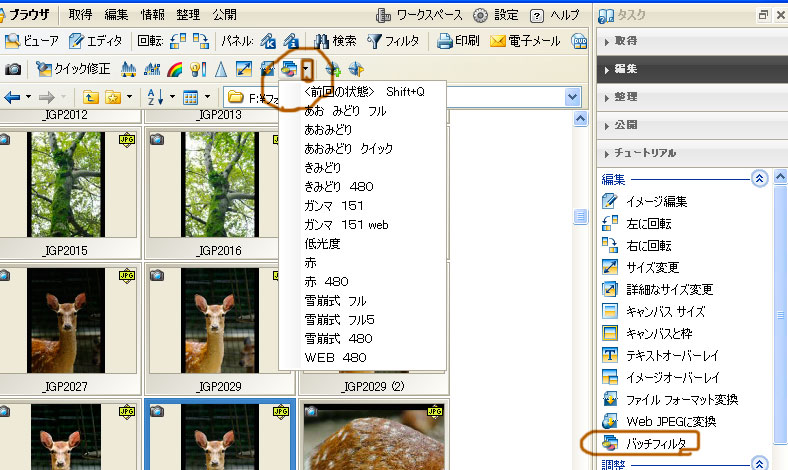Expand the チュートリアル task section
788x470 pixels.
pyautogui.click(x=693, y=153)
